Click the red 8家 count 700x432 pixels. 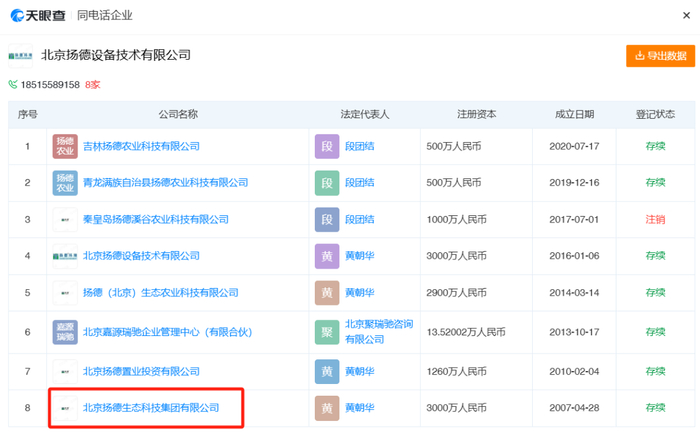pos(92,85)
